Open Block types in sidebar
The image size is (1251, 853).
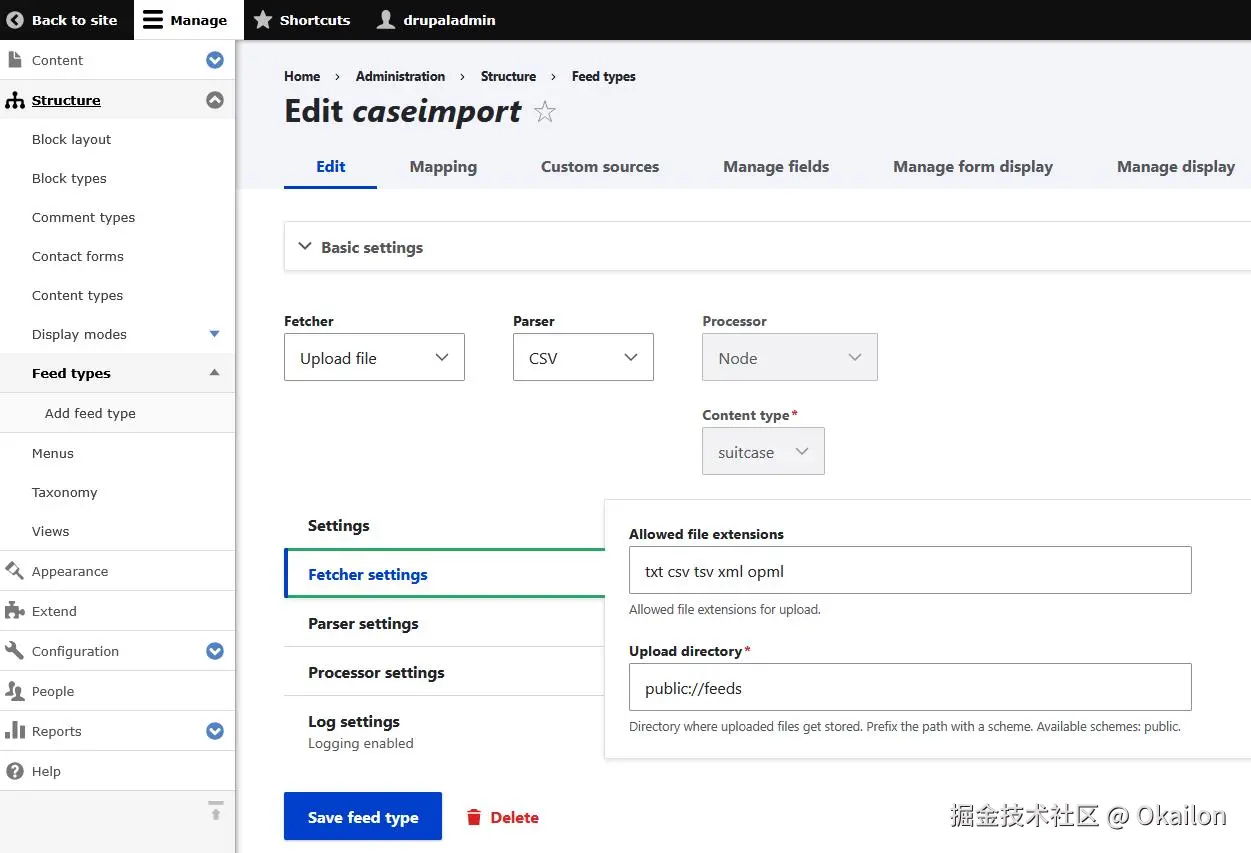coord(69,178)
